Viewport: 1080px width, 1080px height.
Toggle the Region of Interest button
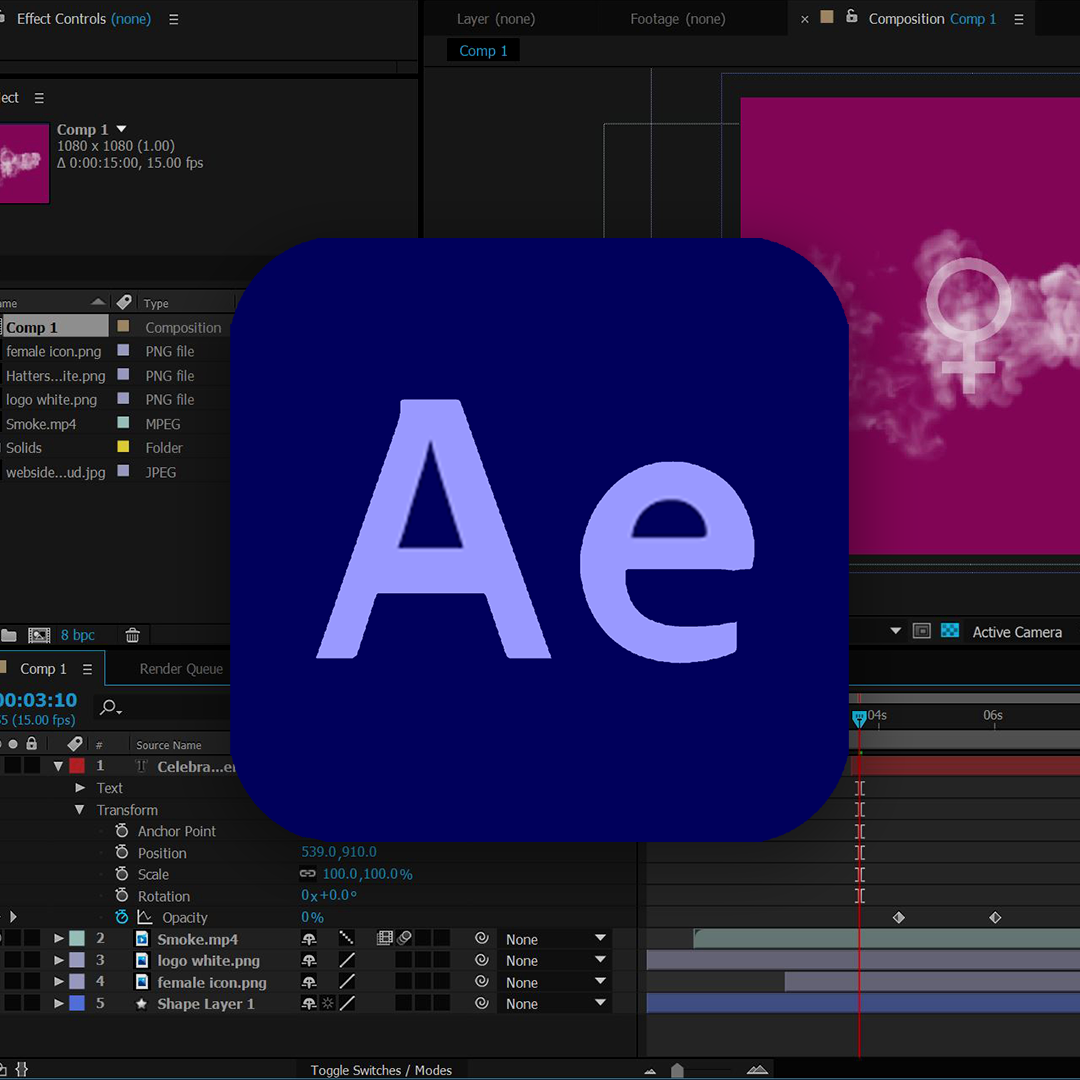pos(922,631)
